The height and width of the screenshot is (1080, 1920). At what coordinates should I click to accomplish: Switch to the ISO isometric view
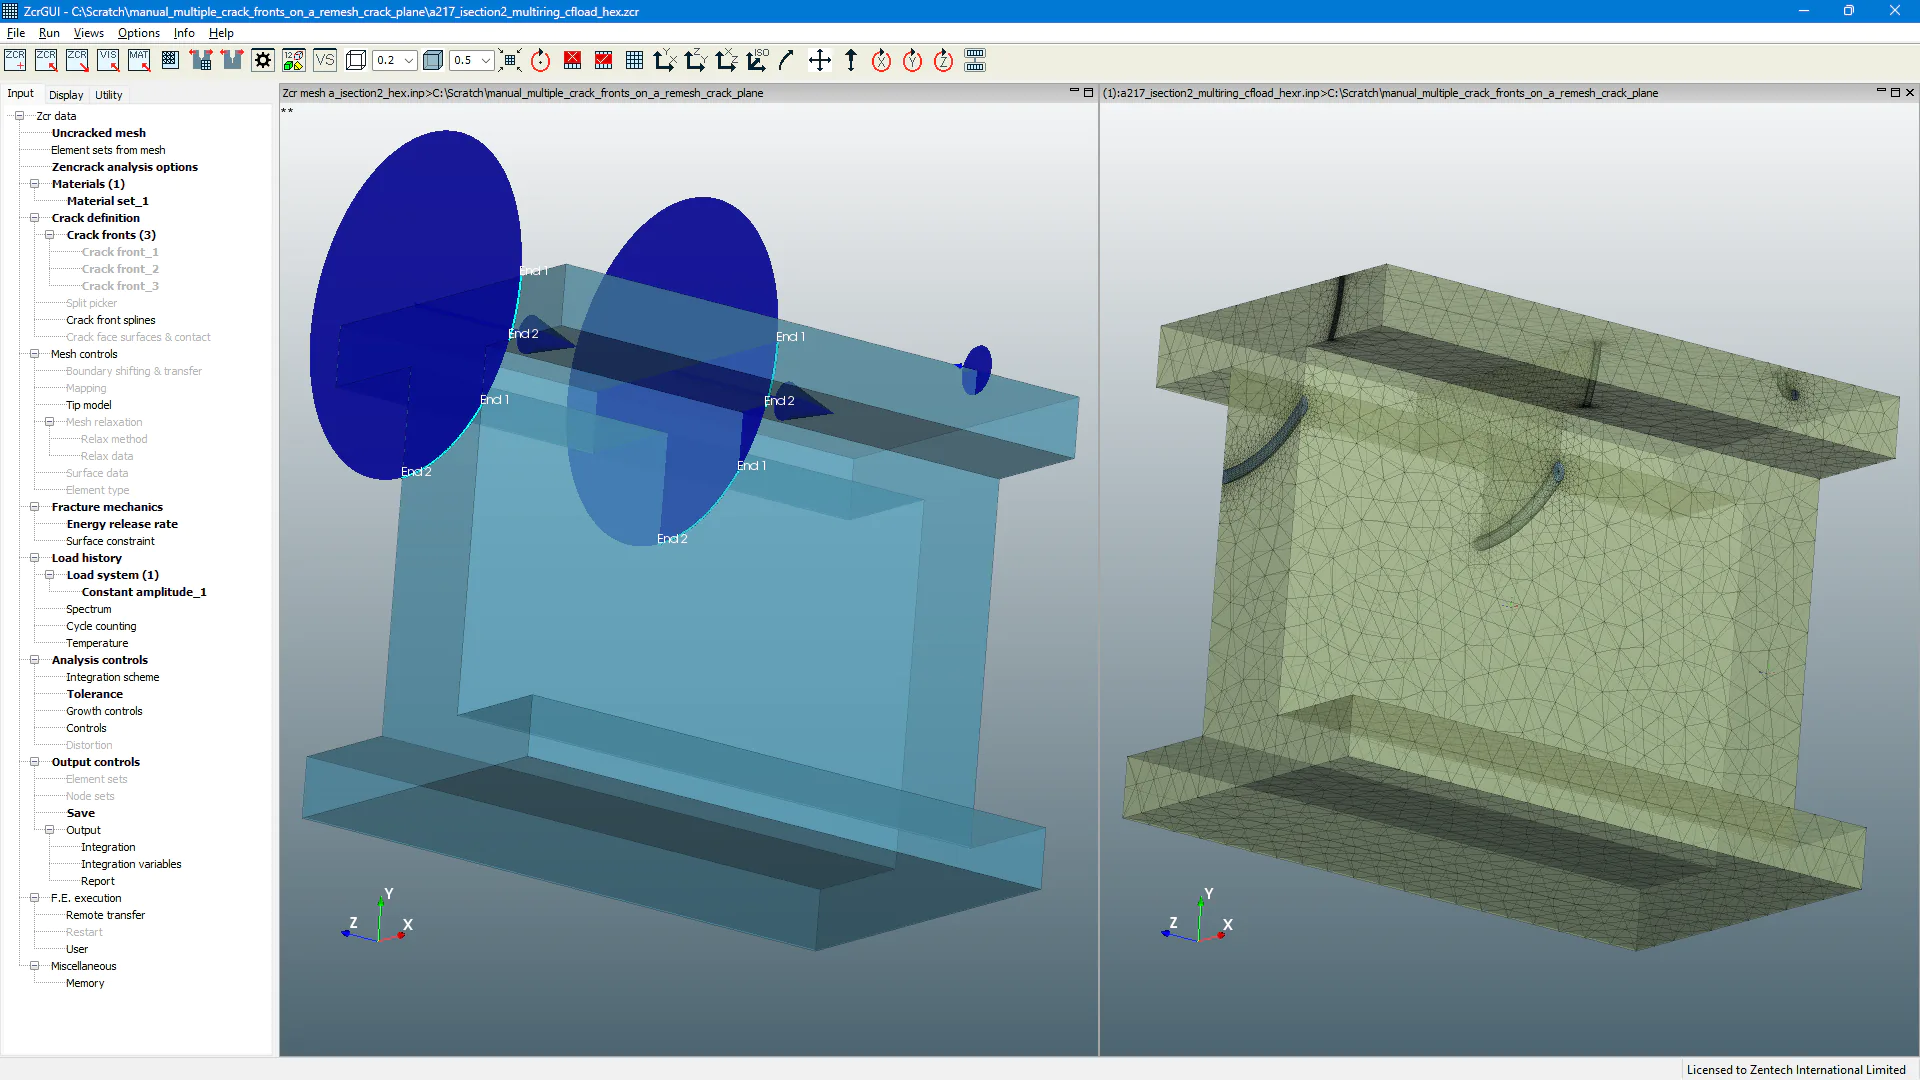[x=758, y=60]
